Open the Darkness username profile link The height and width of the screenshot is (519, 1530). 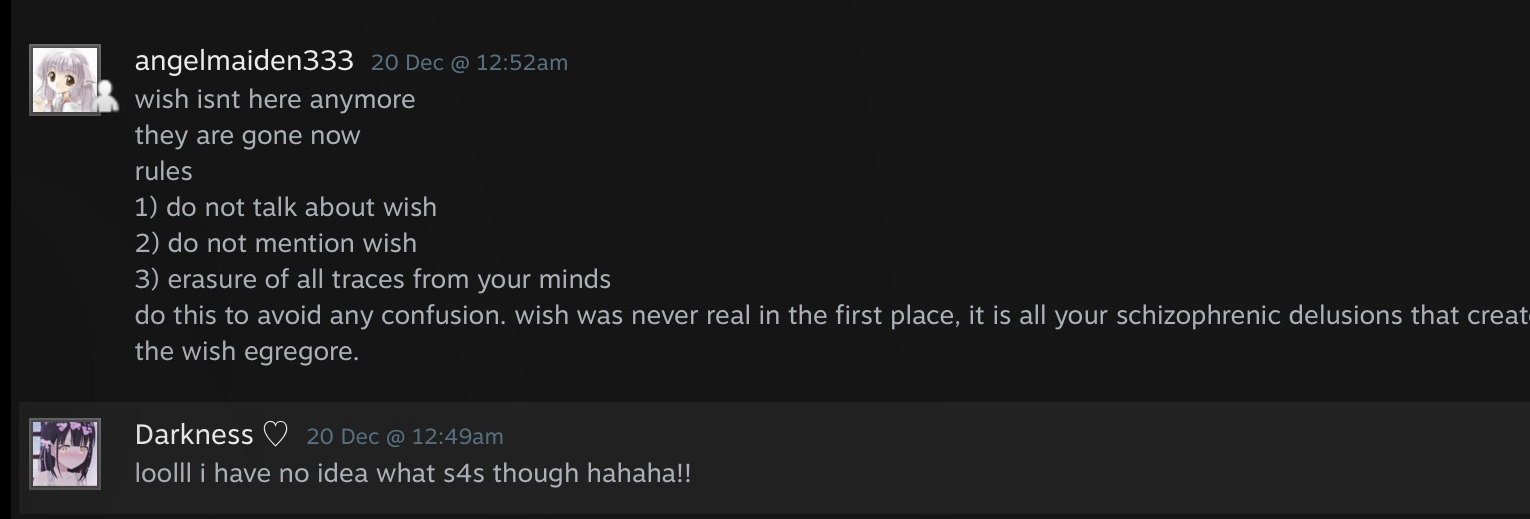coord(194,435)
